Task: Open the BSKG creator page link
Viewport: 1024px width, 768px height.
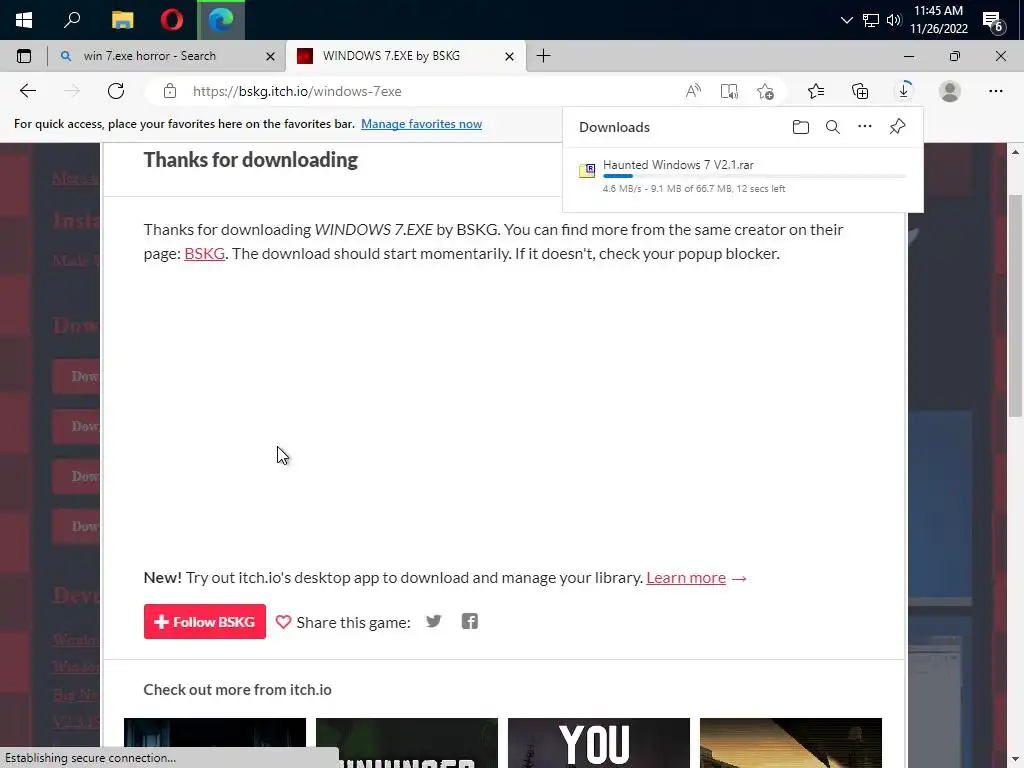Action: coord(204,253)
